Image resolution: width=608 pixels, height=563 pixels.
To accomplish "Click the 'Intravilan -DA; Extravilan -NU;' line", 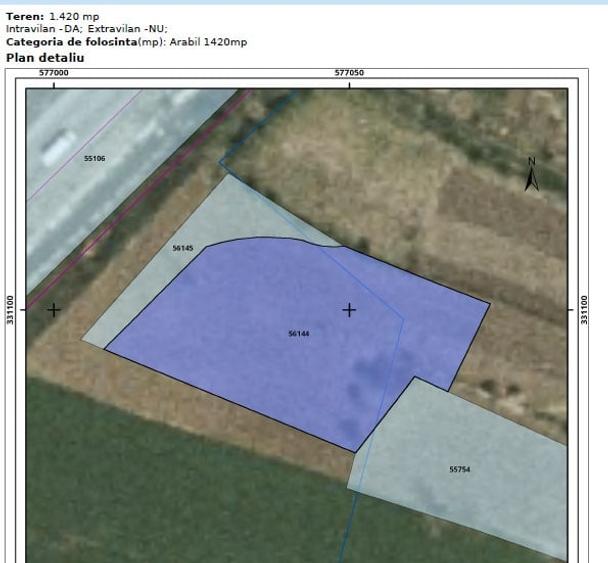I will pyautogui.click(x=86, y=29).
